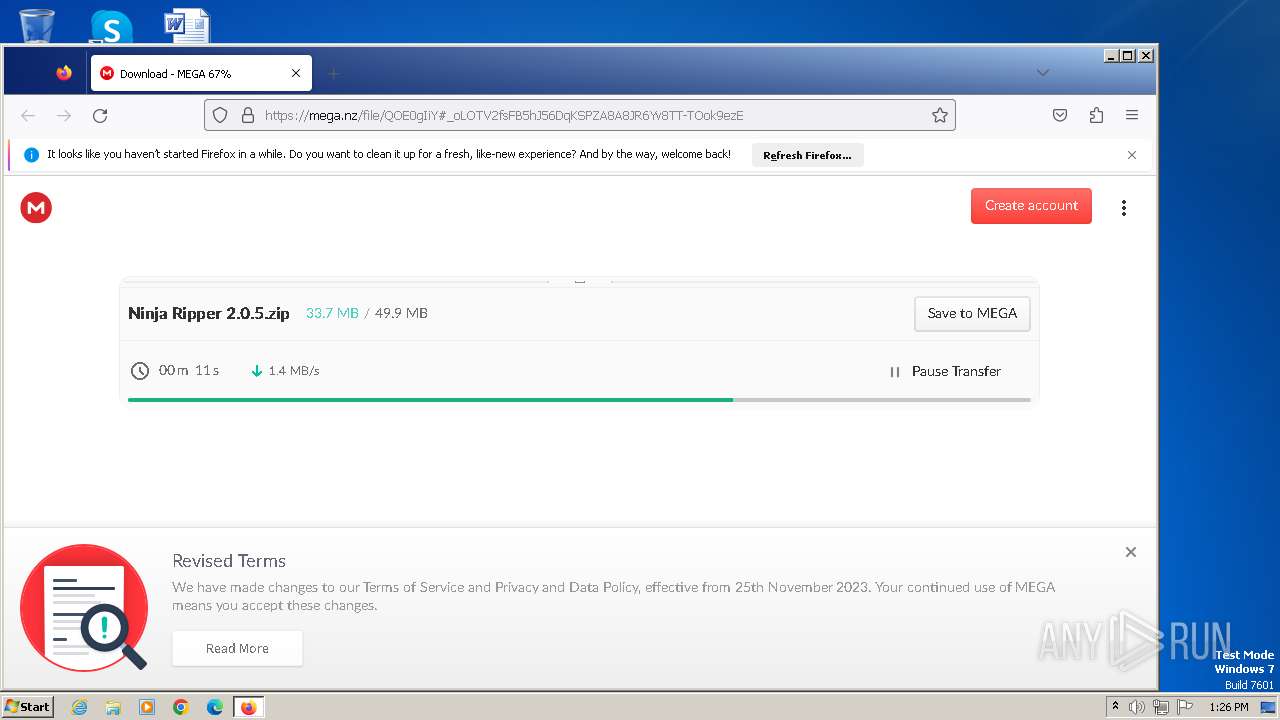Viewport: 1280px width, 720px height.
Task: Click the MEGA logo icon
Action: (x=36, y=208)
